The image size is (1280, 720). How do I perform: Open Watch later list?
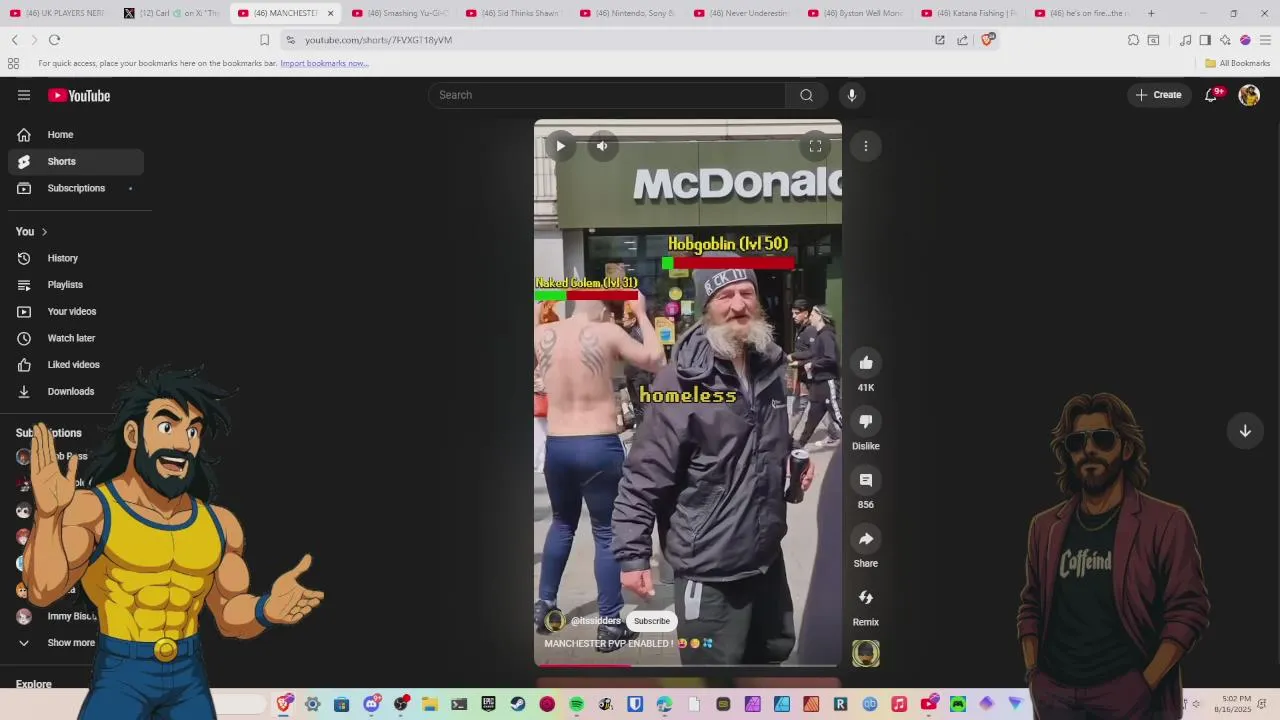click(76, 338)
